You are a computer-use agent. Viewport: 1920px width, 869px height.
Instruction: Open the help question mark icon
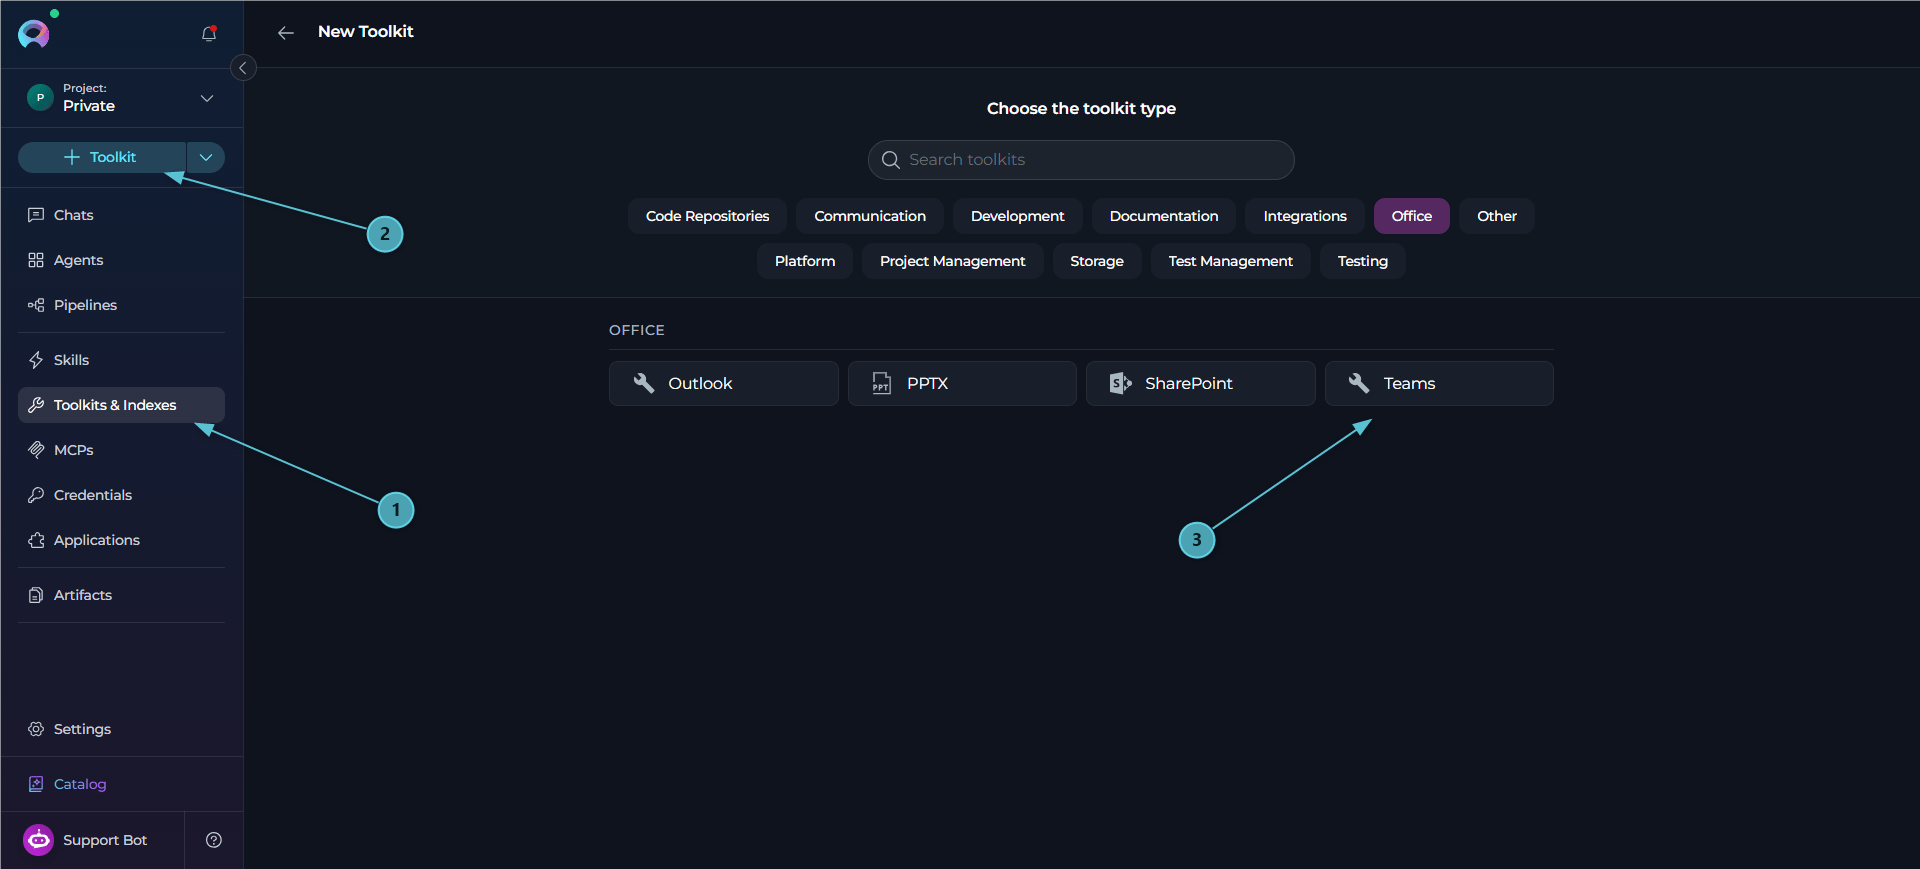click(x=214, y=840)
